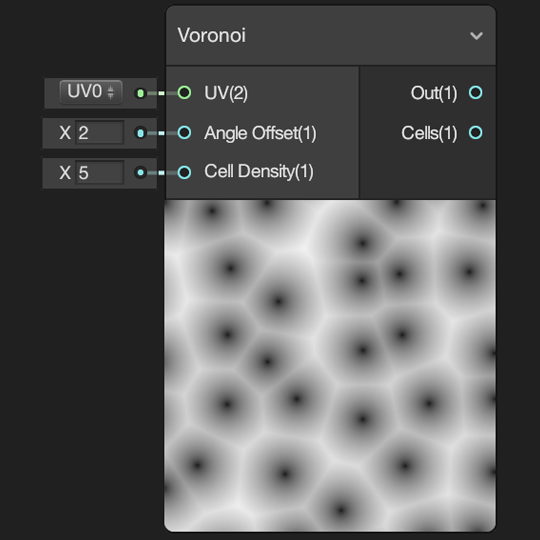Open the UV0 channel dropdown
The width and height of the screenshot is (540, 540).
click(x=91, y=92)
